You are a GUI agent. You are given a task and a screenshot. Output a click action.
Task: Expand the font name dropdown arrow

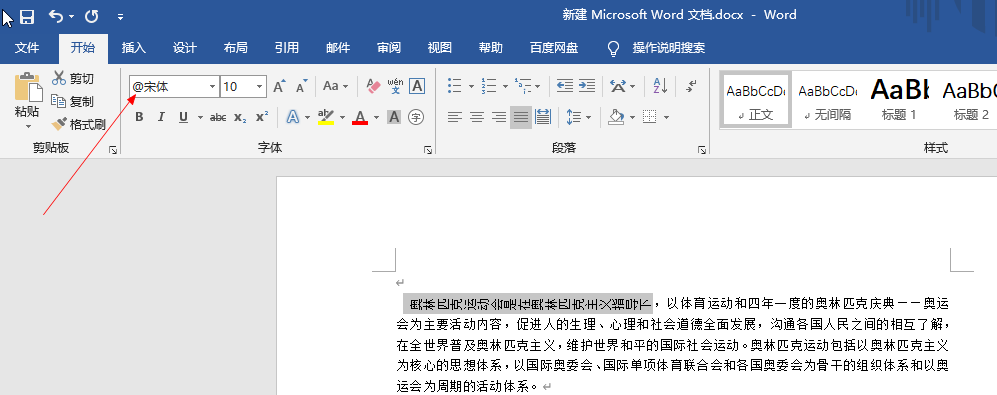[212, 87]
